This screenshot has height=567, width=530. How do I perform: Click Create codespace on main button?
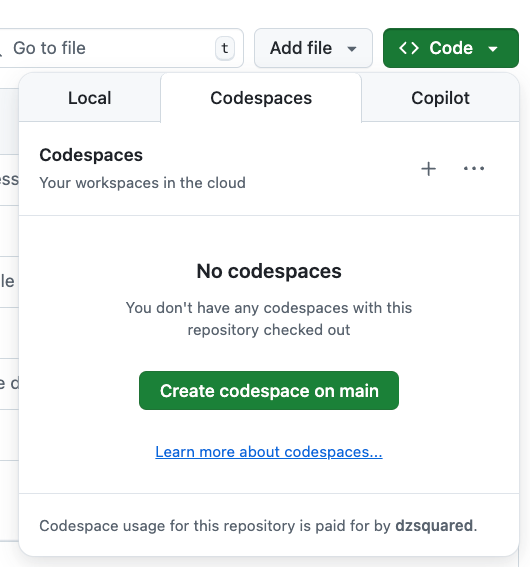tap(269, 391)
